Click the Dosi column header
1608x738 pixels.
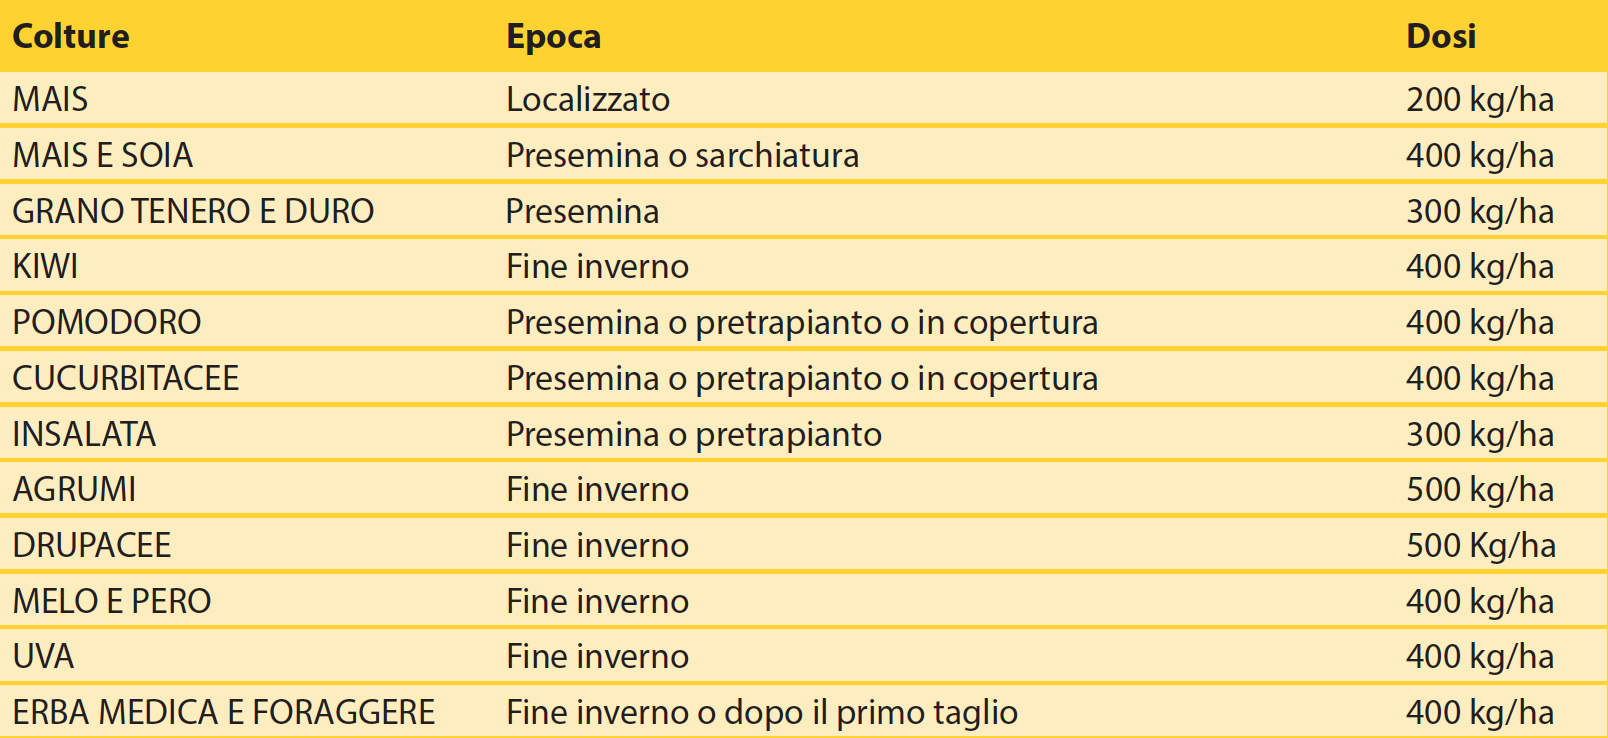[x=1441, y=36]
